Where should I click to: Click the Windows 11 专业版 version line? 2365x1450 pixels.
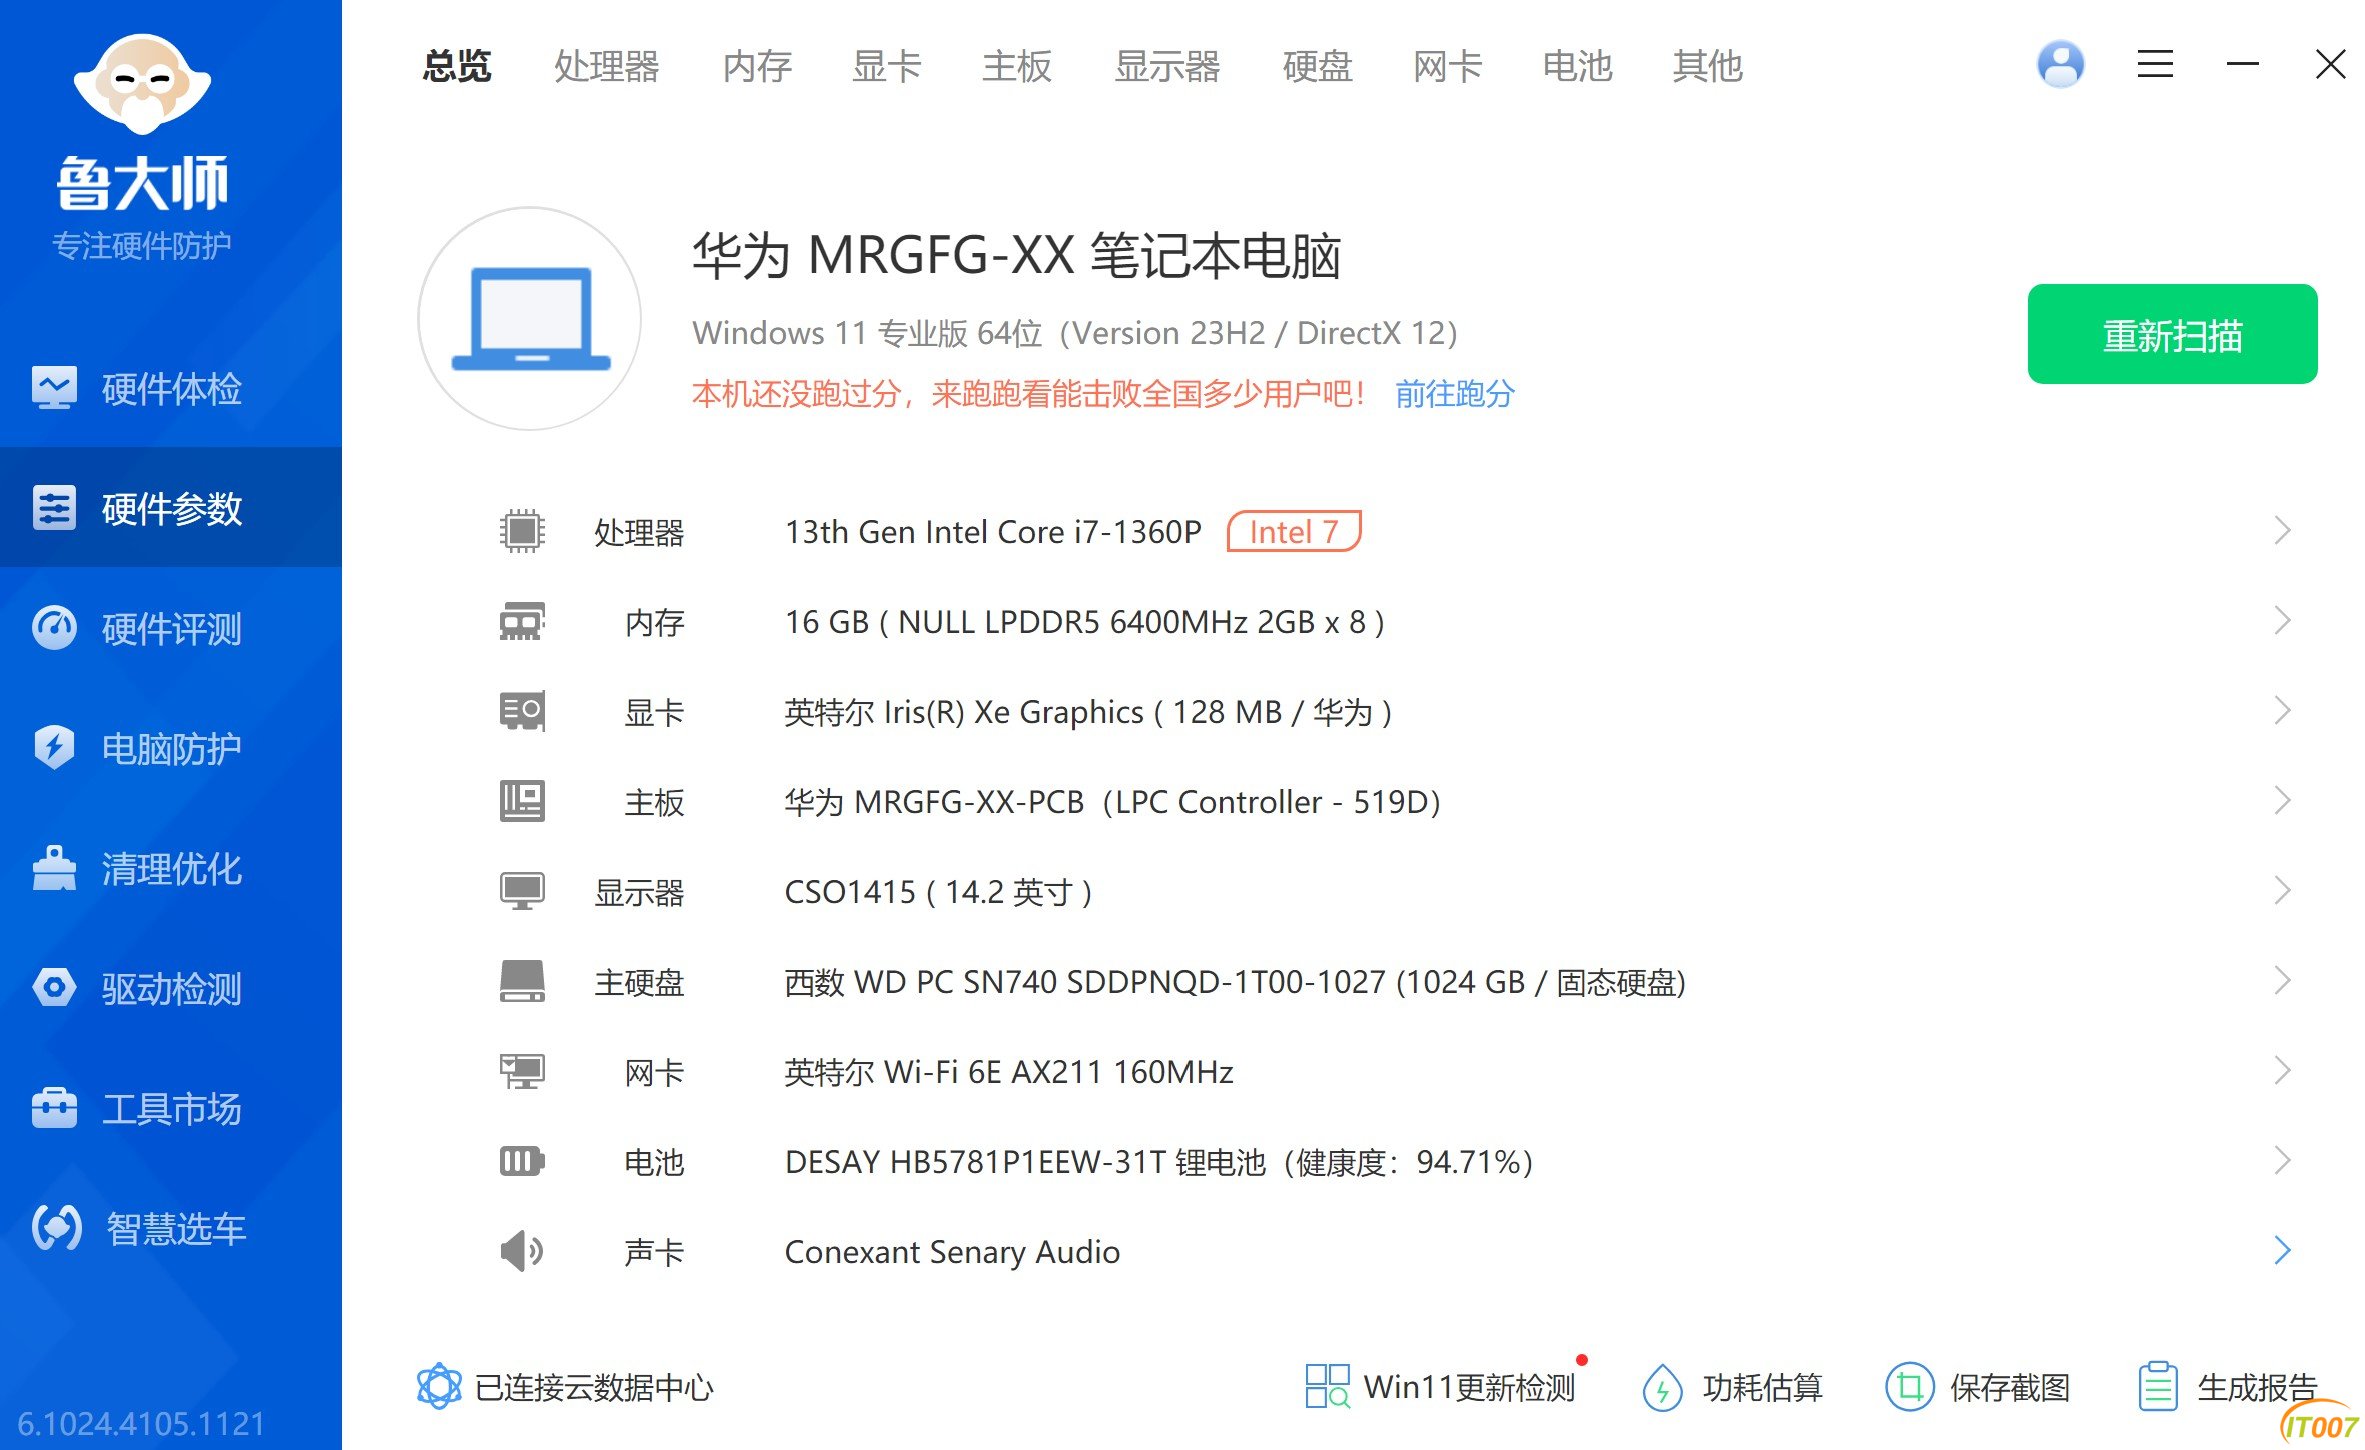point(1075,333)
